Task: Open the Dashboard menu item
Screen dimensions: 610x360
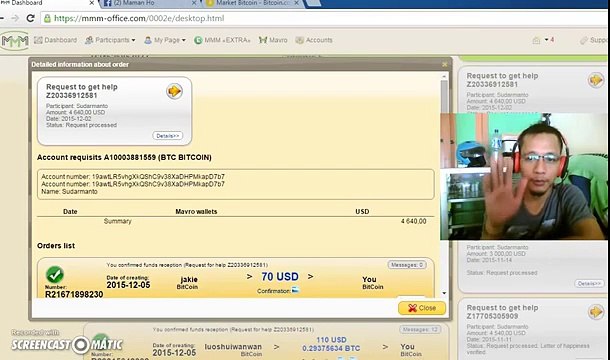Action: tap(55, 40)
